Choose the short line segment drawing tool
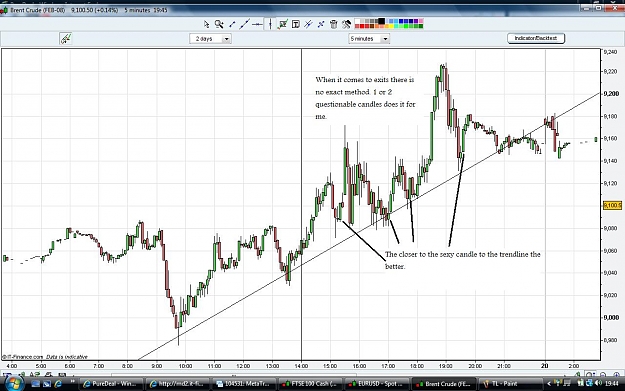Viewport: 625px width, 391px height. click(232, 24)
